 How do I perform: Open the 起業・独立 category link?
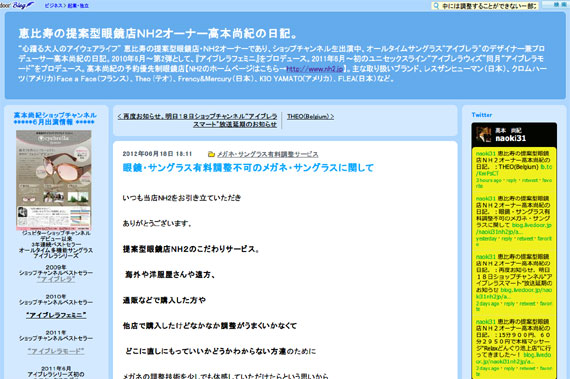78,6
